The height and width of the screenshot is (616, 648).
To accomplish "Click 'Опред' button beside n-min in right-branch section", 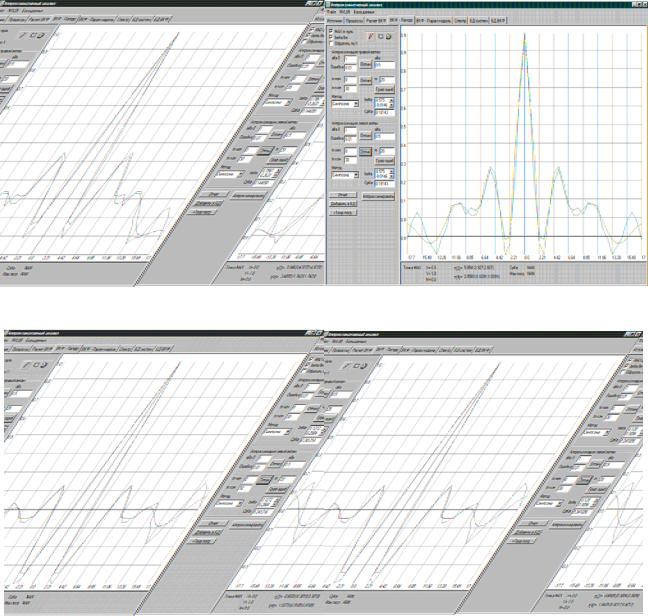I will [x=365, y=80].
